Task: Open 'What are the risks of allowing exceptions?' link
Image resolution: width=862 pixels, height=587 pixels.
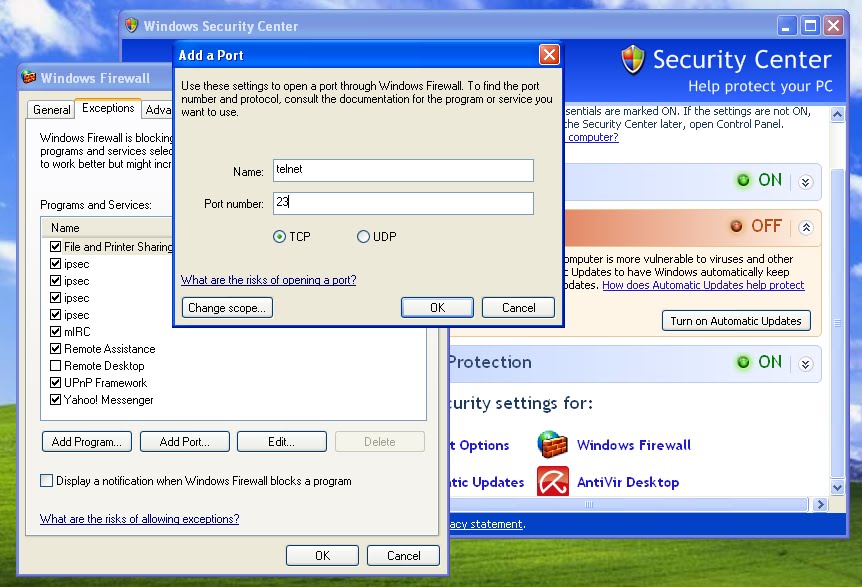Action: click(139, 519)
